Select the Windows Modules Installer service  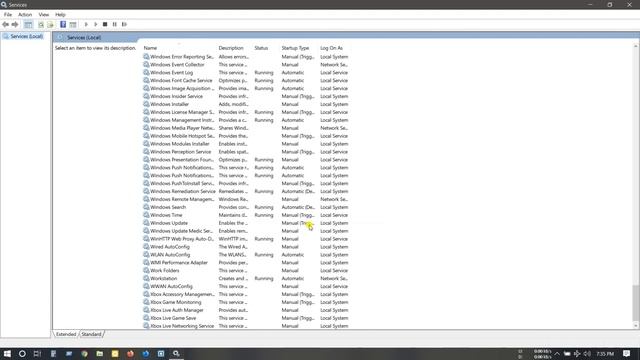coord(246,144)
